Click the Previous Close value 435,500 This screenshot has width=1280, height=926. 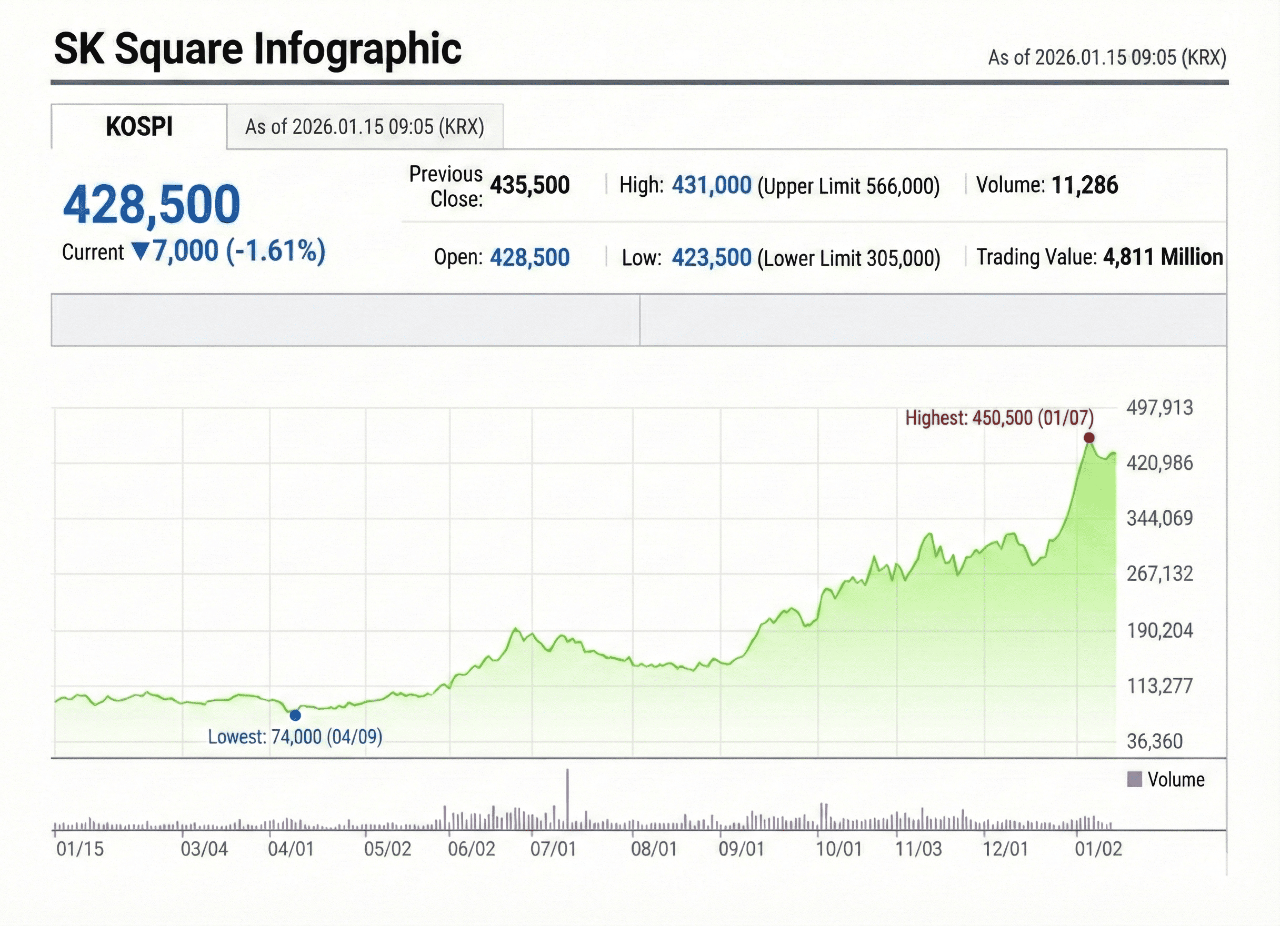[530, 185]
